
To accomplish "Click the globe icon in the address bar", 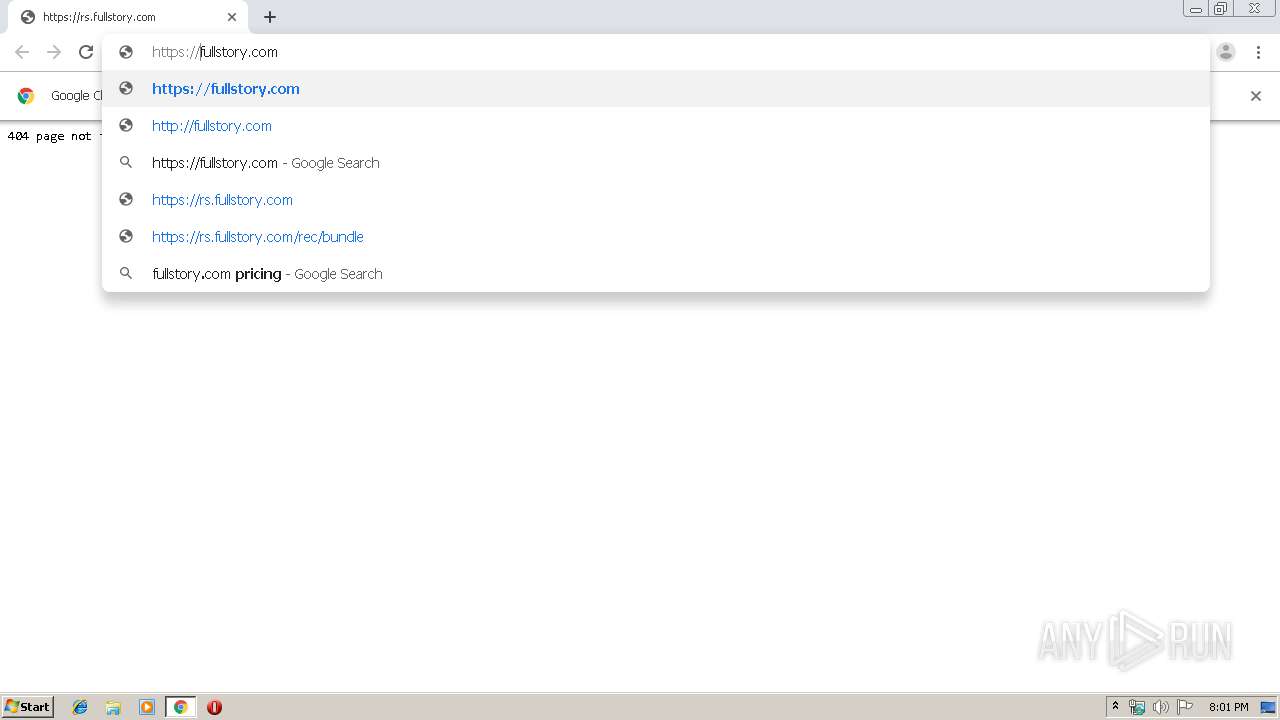I will coord(126,52).
